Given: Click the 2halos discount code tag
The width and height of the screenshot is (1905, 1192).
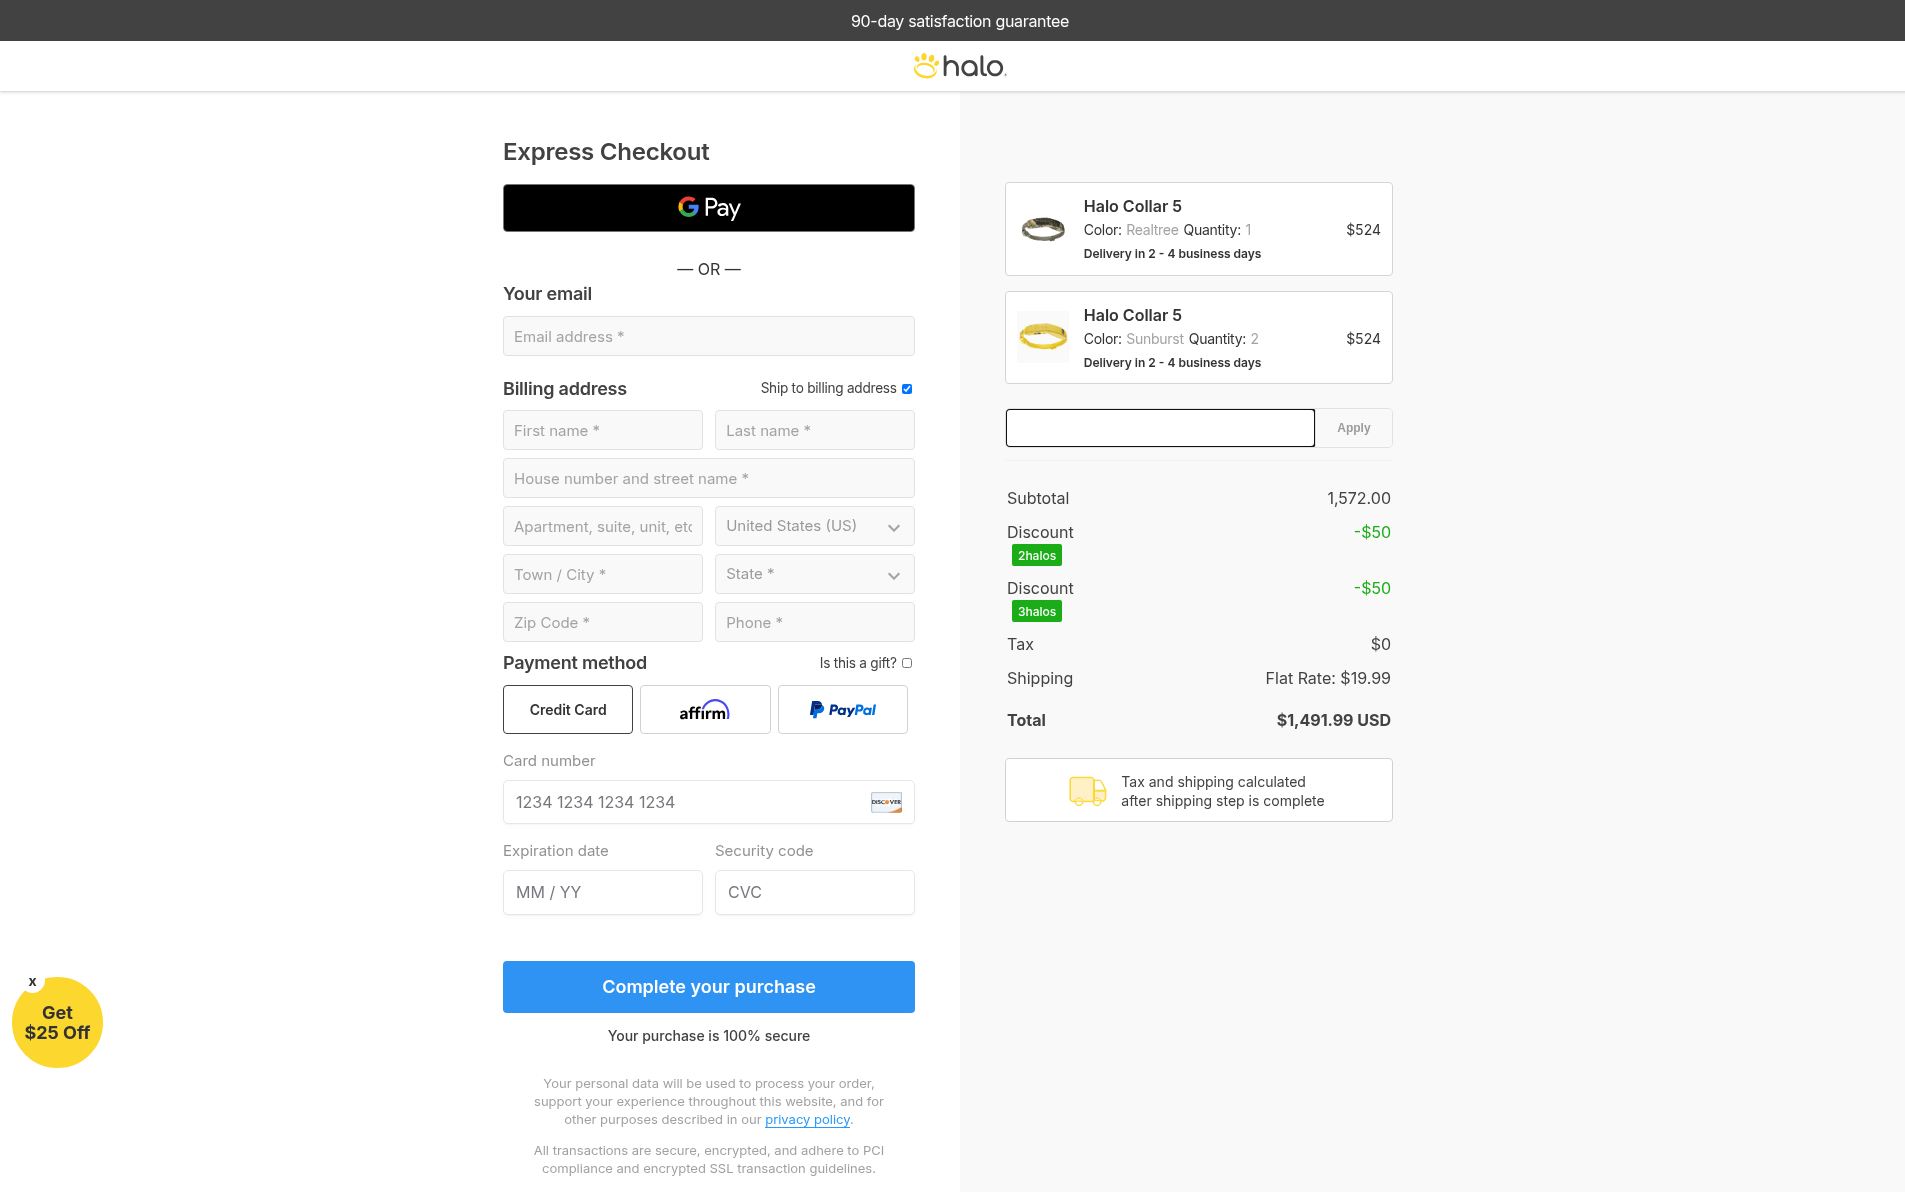Looking at the screenshot, I should click(x=1036, y=556).
